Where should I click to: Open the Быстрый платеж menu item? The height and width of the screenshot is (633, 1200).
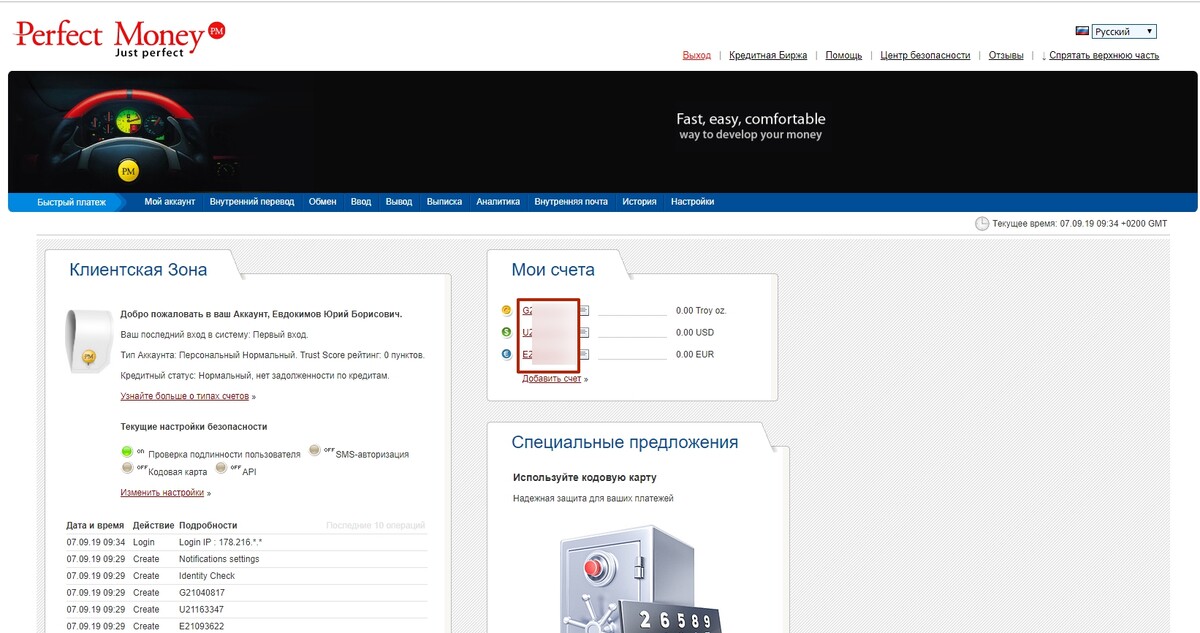(71, 202)
